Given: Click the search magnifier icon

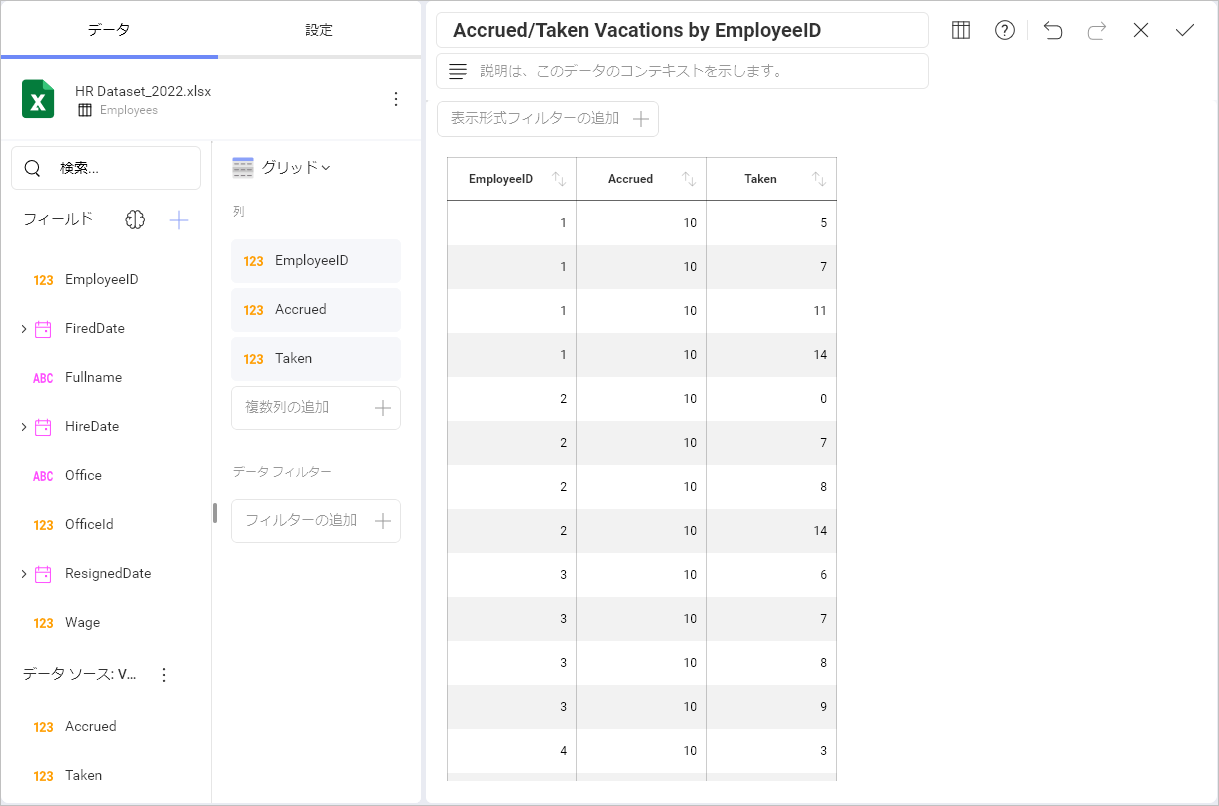Looking at the screenshot, I should point(32,168).
